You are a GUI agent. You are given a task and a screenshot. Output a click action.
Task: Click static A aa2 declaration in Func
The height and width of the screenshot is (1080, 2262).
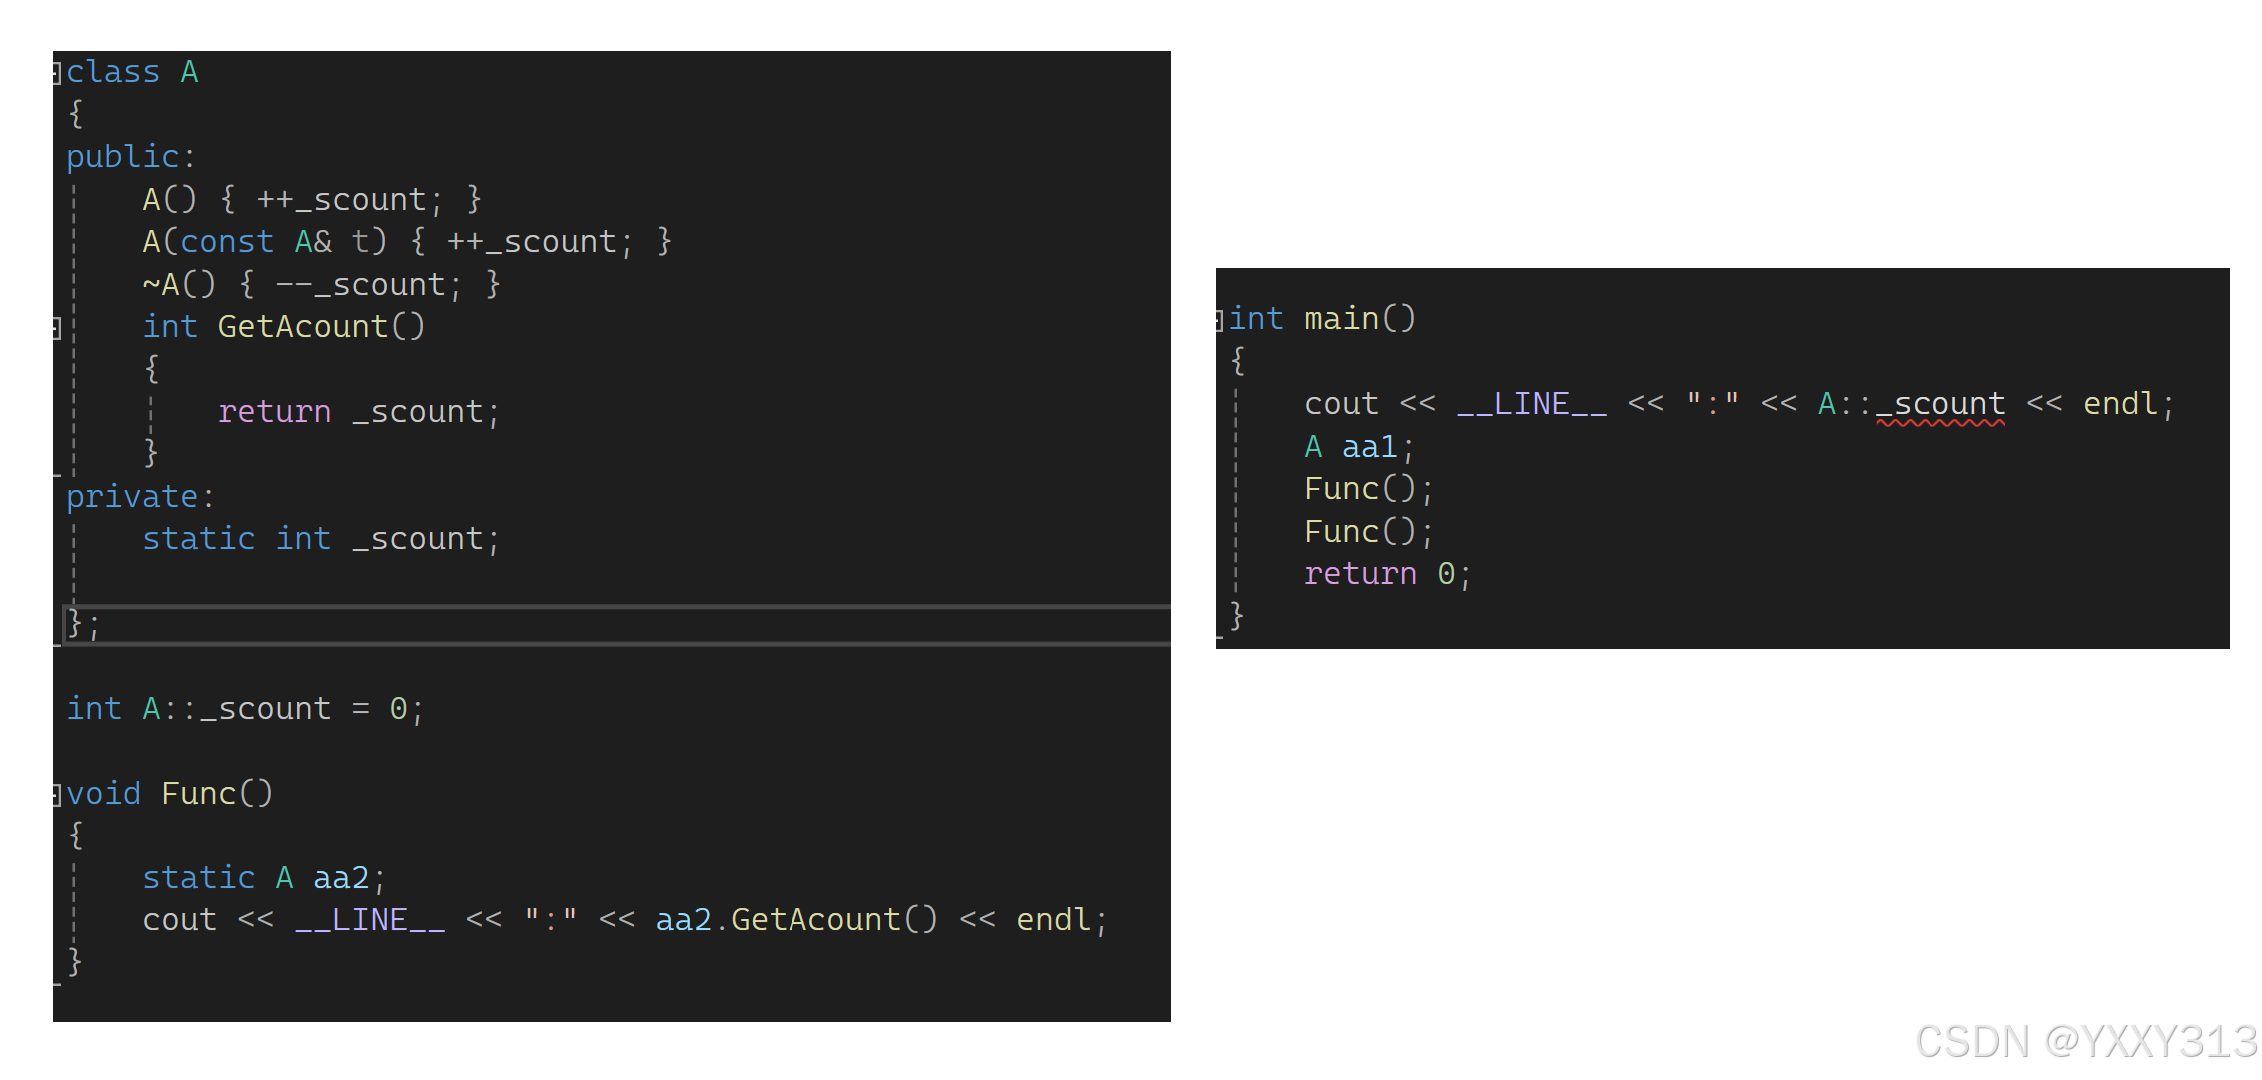[263, 878]
